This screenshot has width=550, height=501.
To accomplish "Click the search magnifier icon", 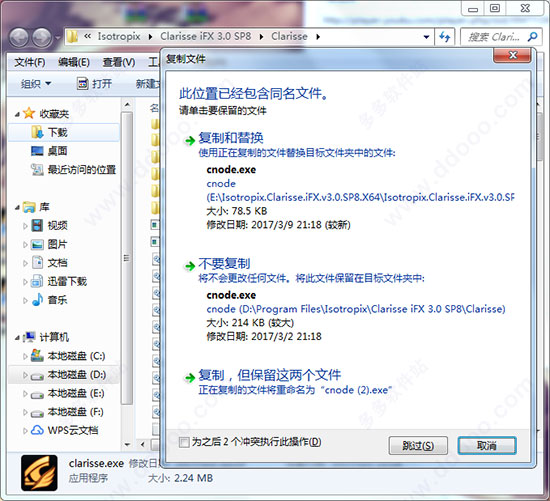I will click(x=532, y=36).
